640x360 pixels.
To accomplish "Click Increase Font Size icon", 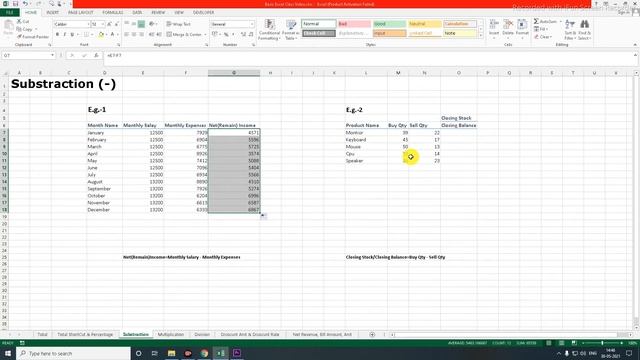I will tap(109, 24).
